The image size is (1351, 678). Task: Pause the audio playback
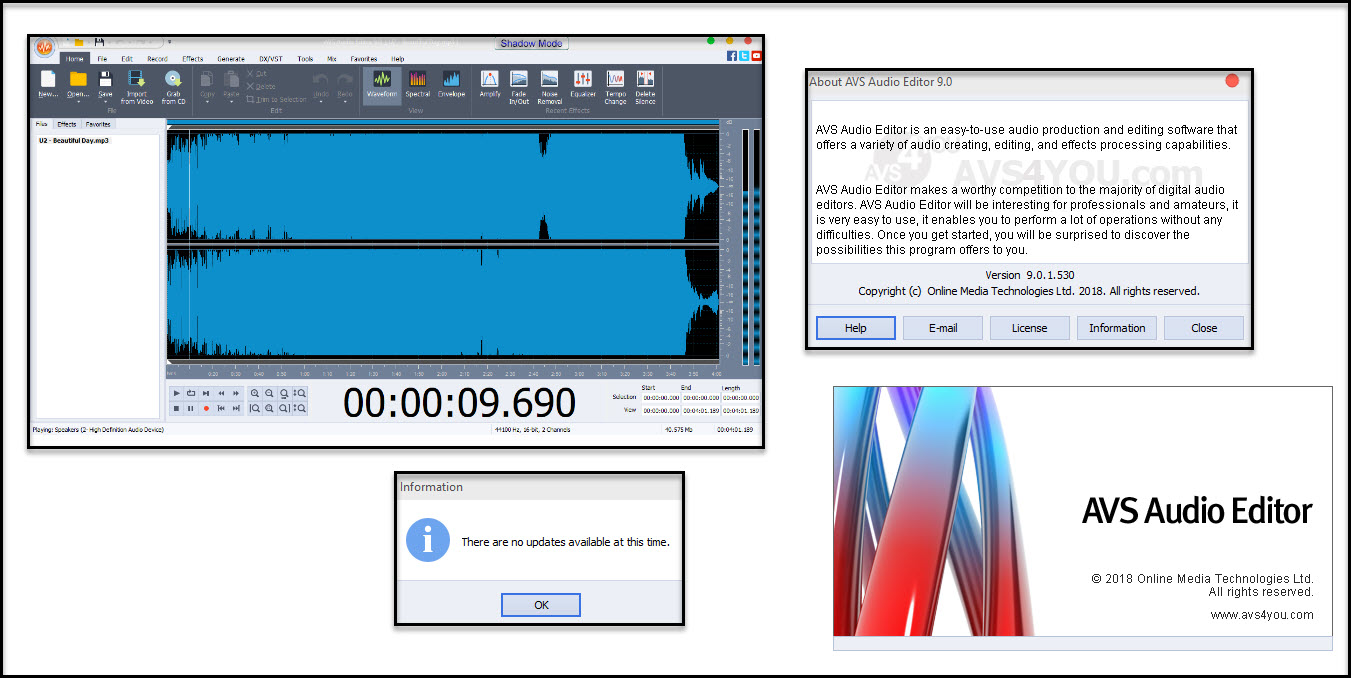[191, 408]
